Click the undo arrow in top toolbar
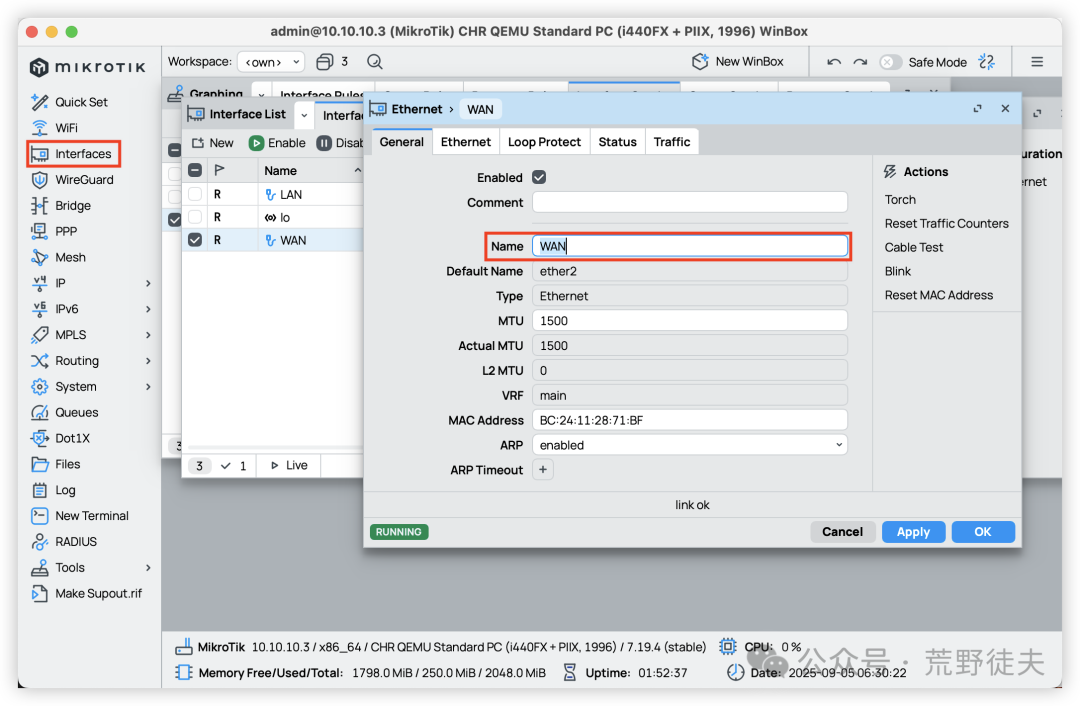Image resolution: width=1080 pixels, height=706 pixels. tap(834, 62)
